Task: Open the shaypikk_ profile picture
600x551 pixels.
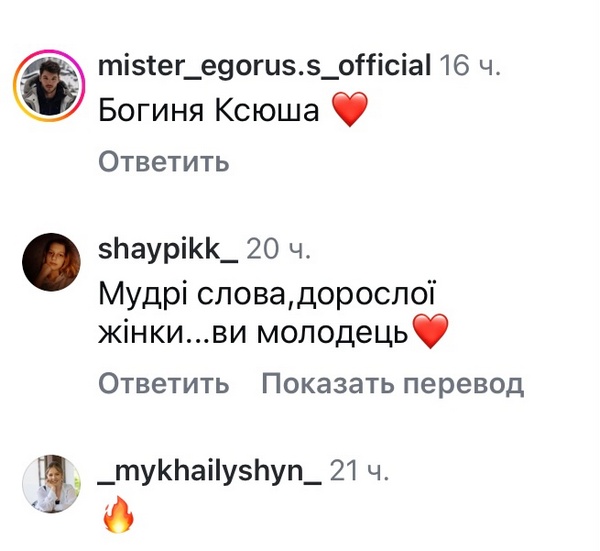Action: 51,262
